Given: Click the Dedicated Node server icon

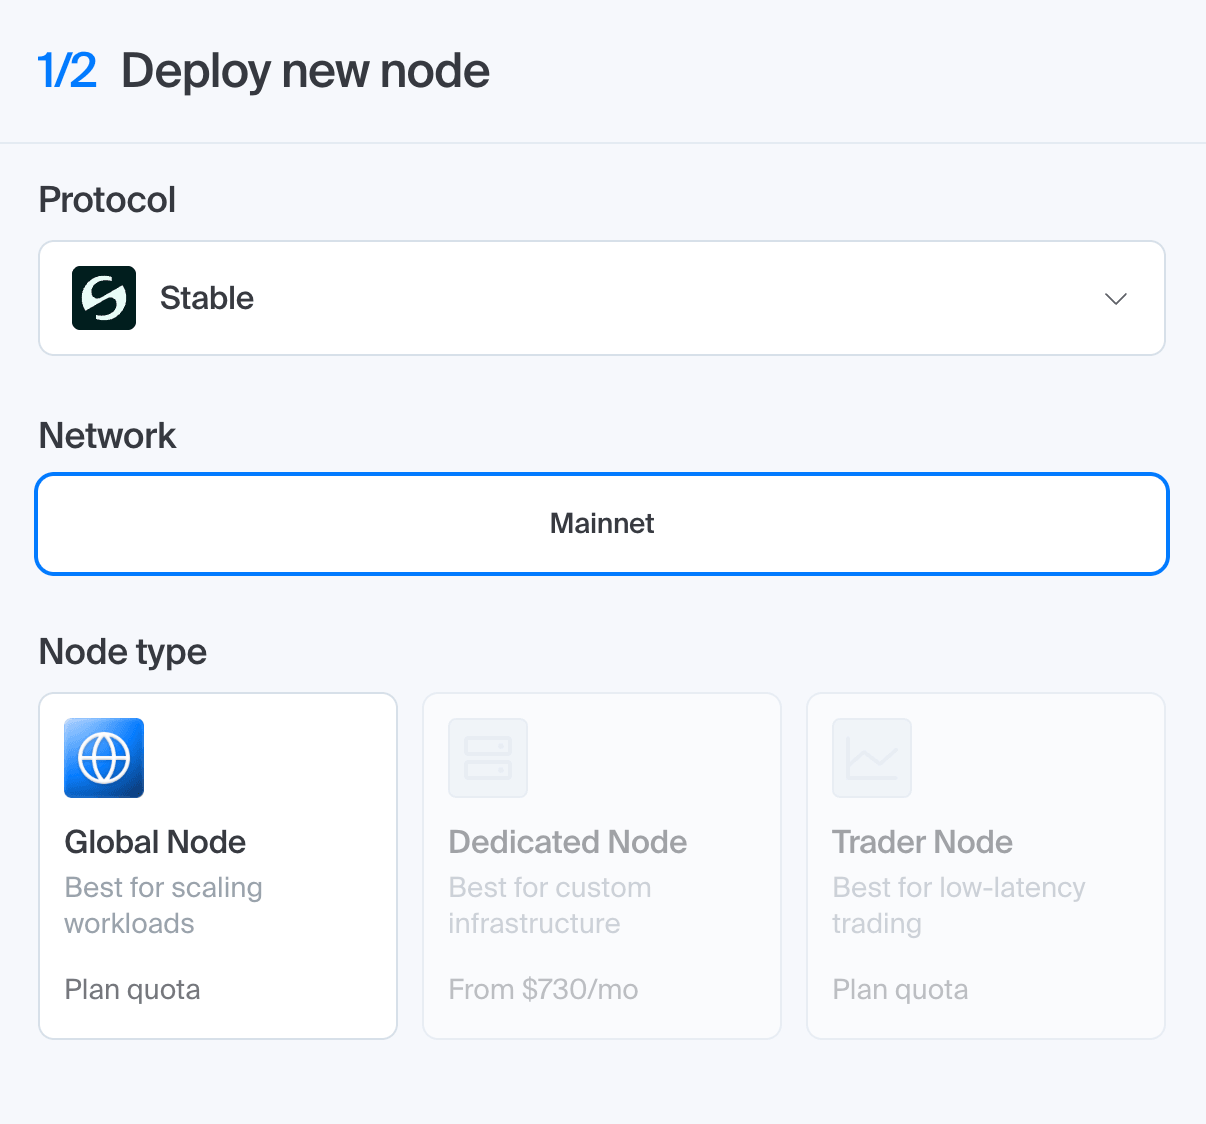Looking at the screenshot, I should coord(488,758).
